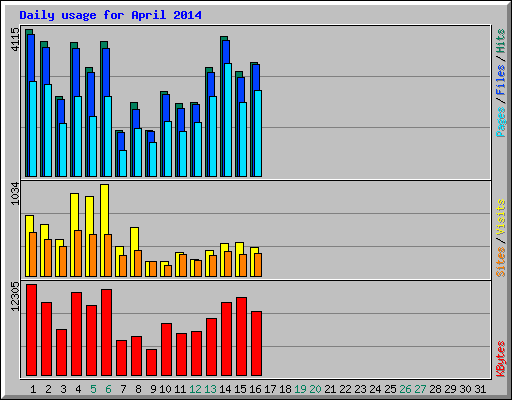Click green weekend day label 20
Viewport: 512px width, 400px height.
[315, 389]
